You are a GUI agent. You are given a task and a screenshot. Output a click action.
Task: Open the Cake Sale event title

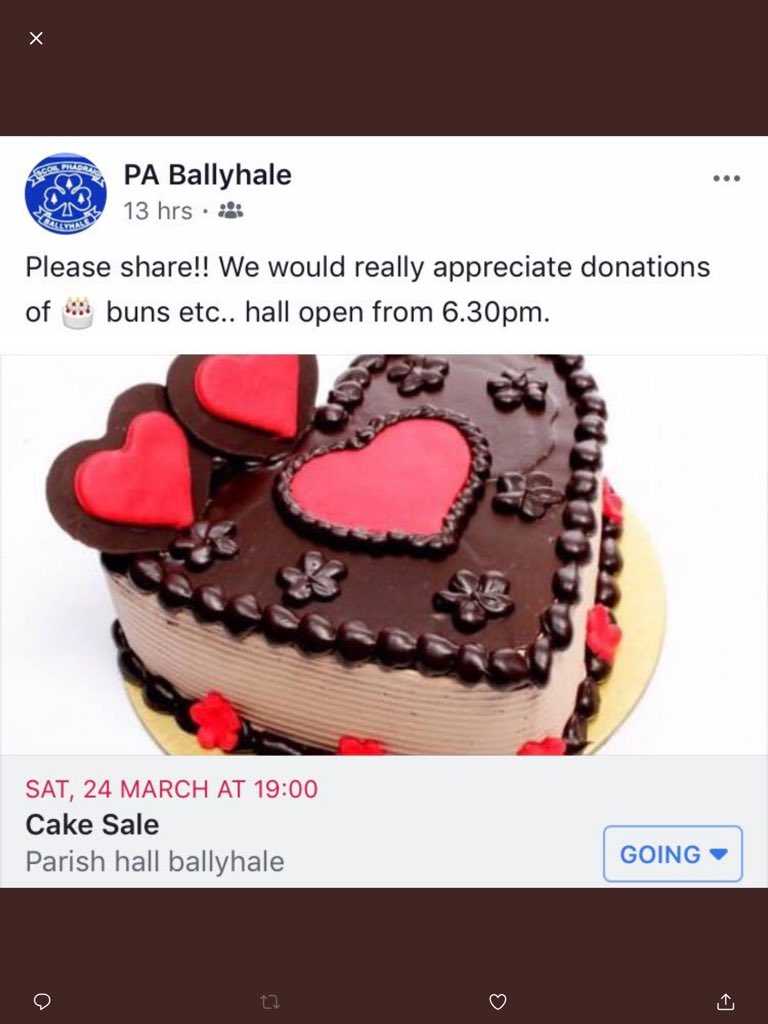pyautogui.click(x=92, y=825)
